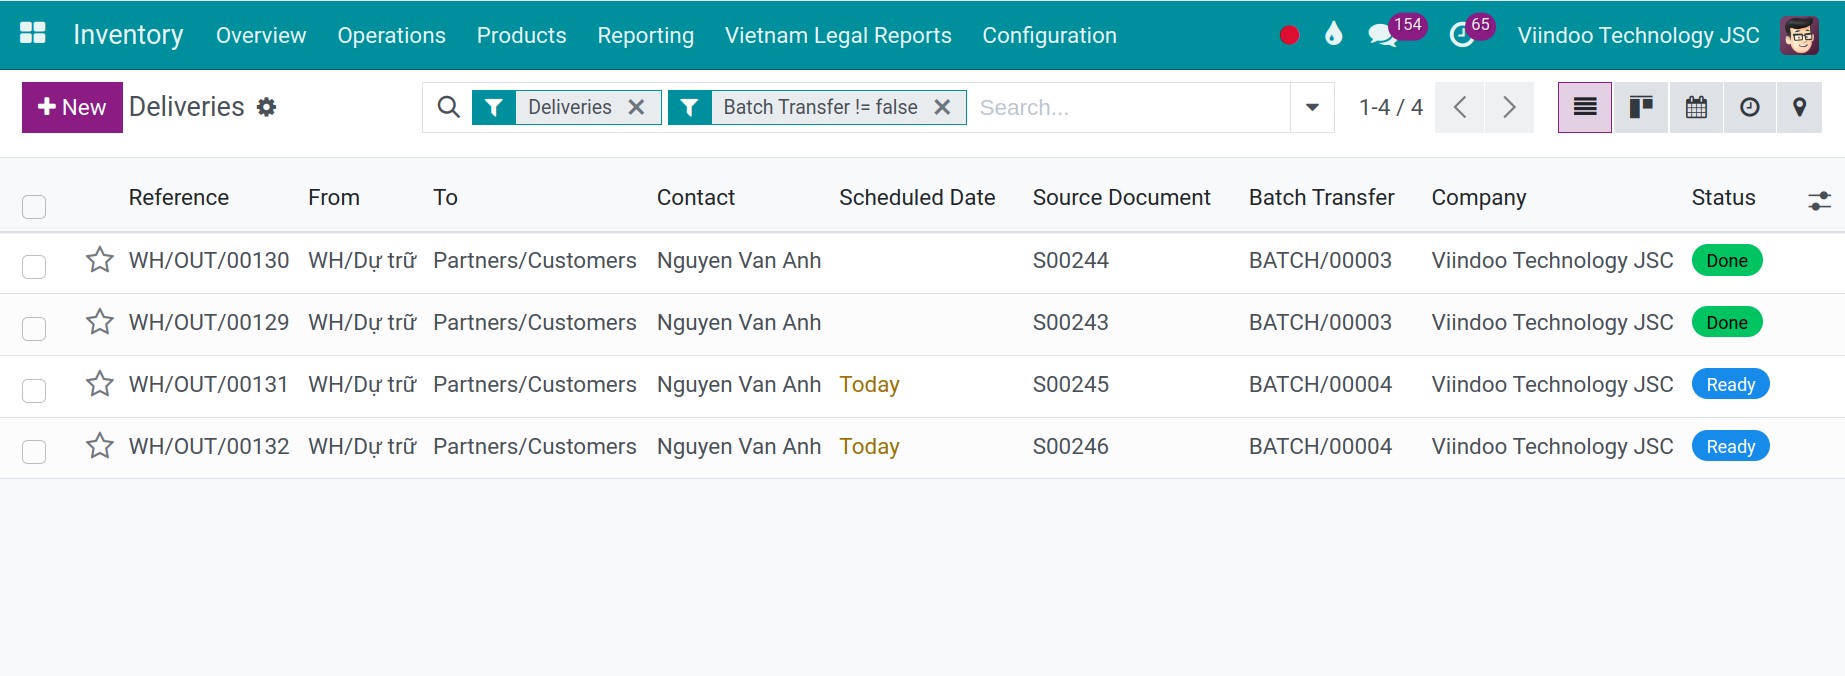This screenshot has width=1845, height=676.
Task: Go to the previous page of records
Action: [1460, 107]
